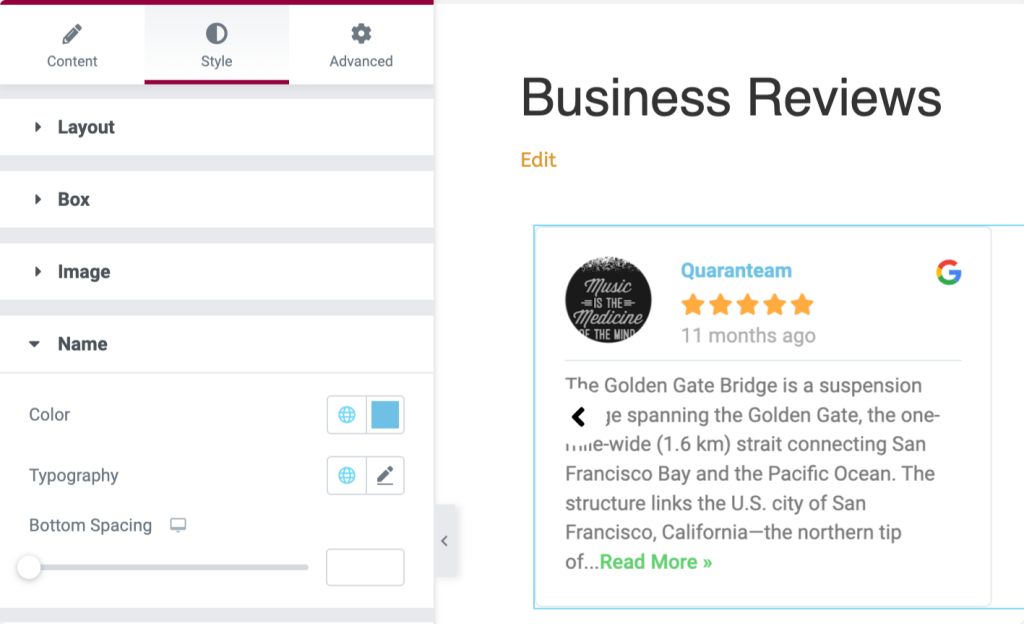Open the Typography edit pencil icon
Image resolution: width=1024 pixels, height=624 pixels.
pos(385,476)
